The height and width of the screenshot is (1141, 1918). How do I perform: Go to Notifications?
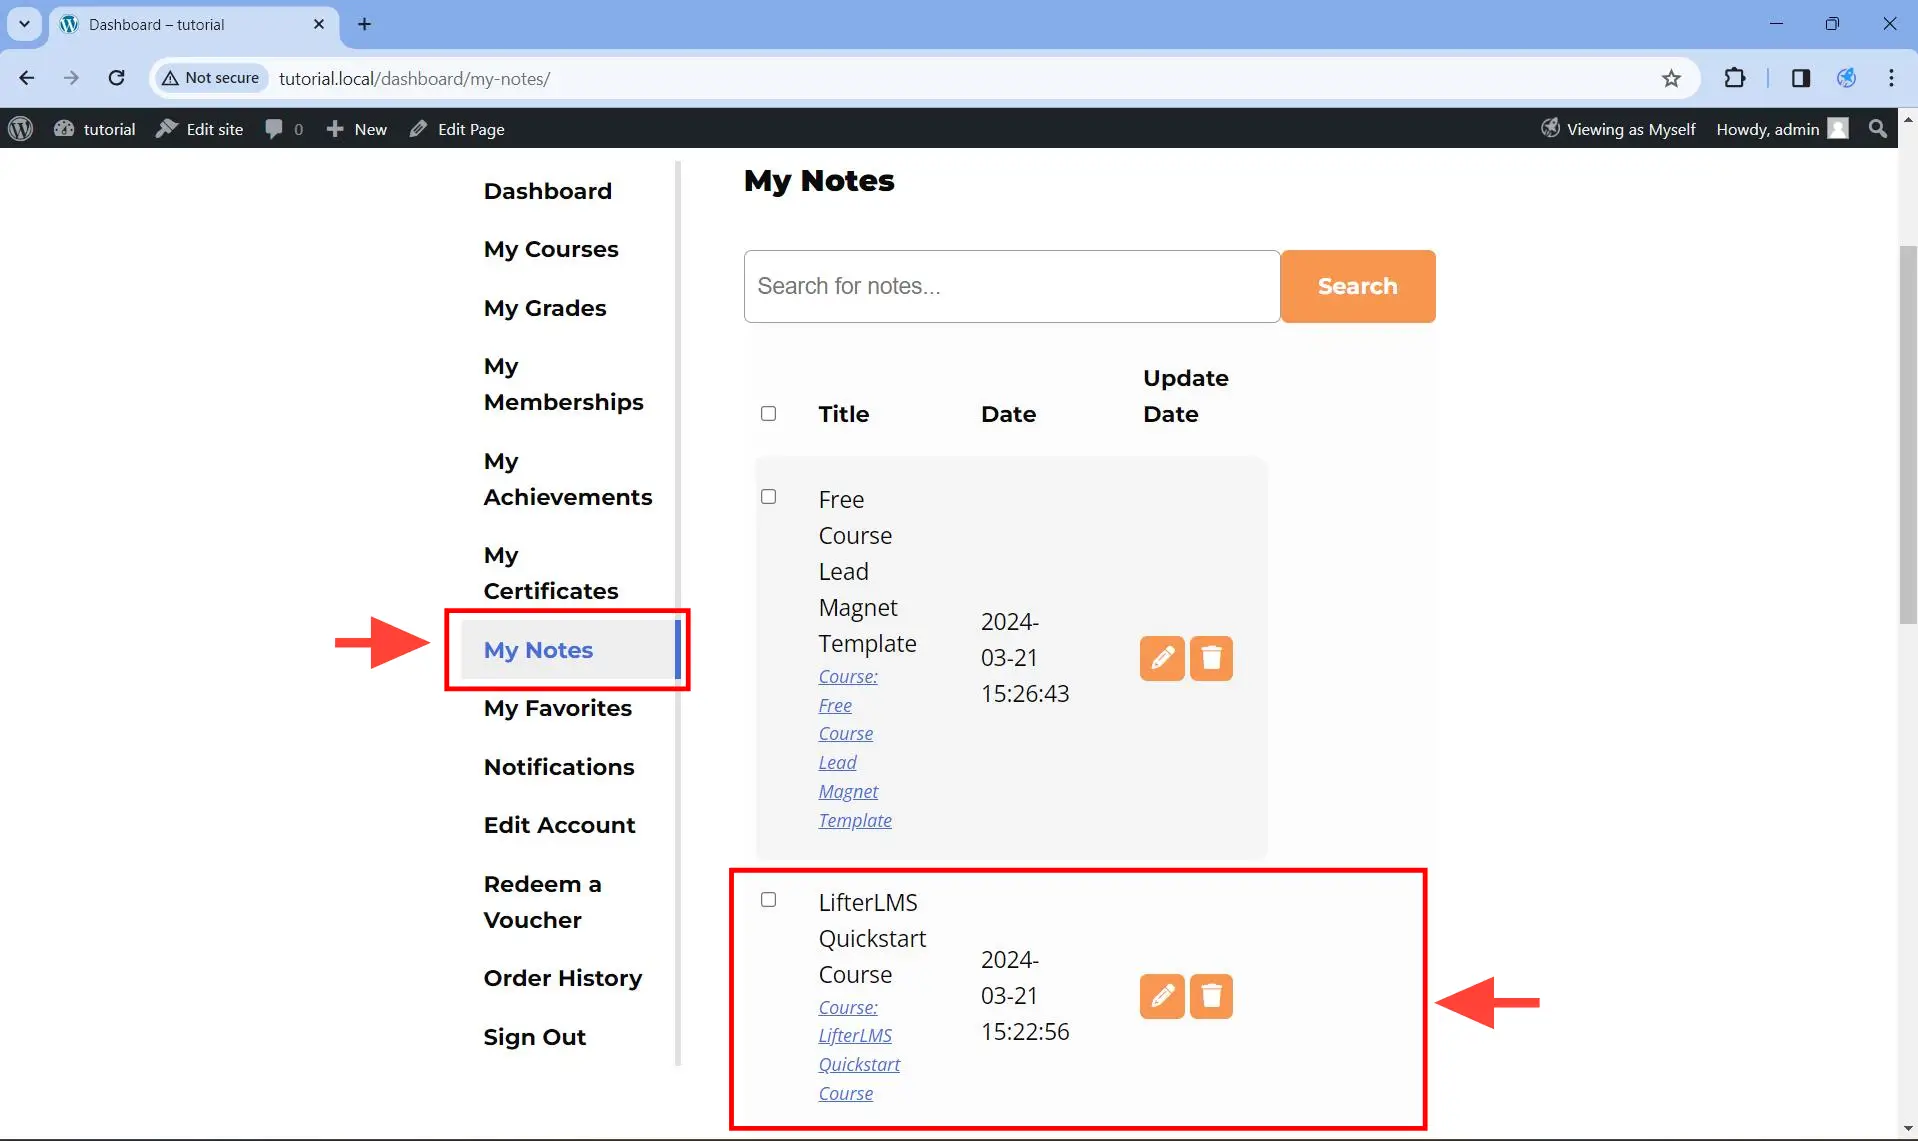pos(559,767)
